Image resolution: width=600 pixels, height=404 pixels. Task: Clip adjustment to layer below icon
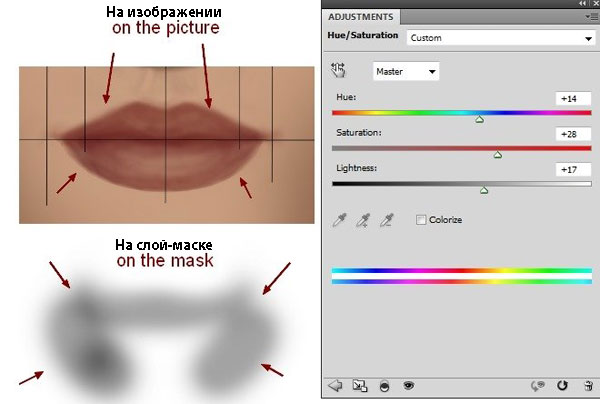pyautogui.click(x=384, y=386)
